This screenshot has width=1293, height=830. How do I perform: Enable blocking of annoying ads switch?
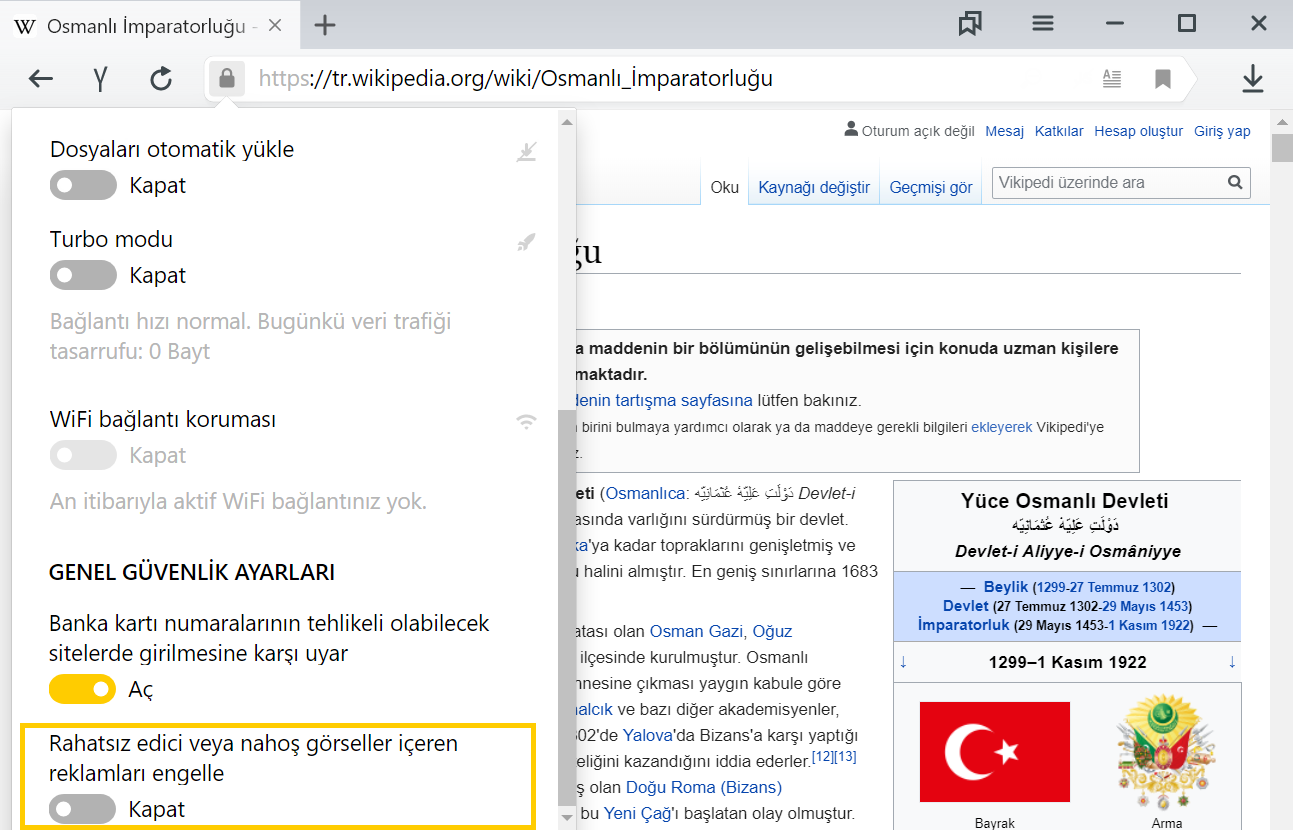click(83, 809)
